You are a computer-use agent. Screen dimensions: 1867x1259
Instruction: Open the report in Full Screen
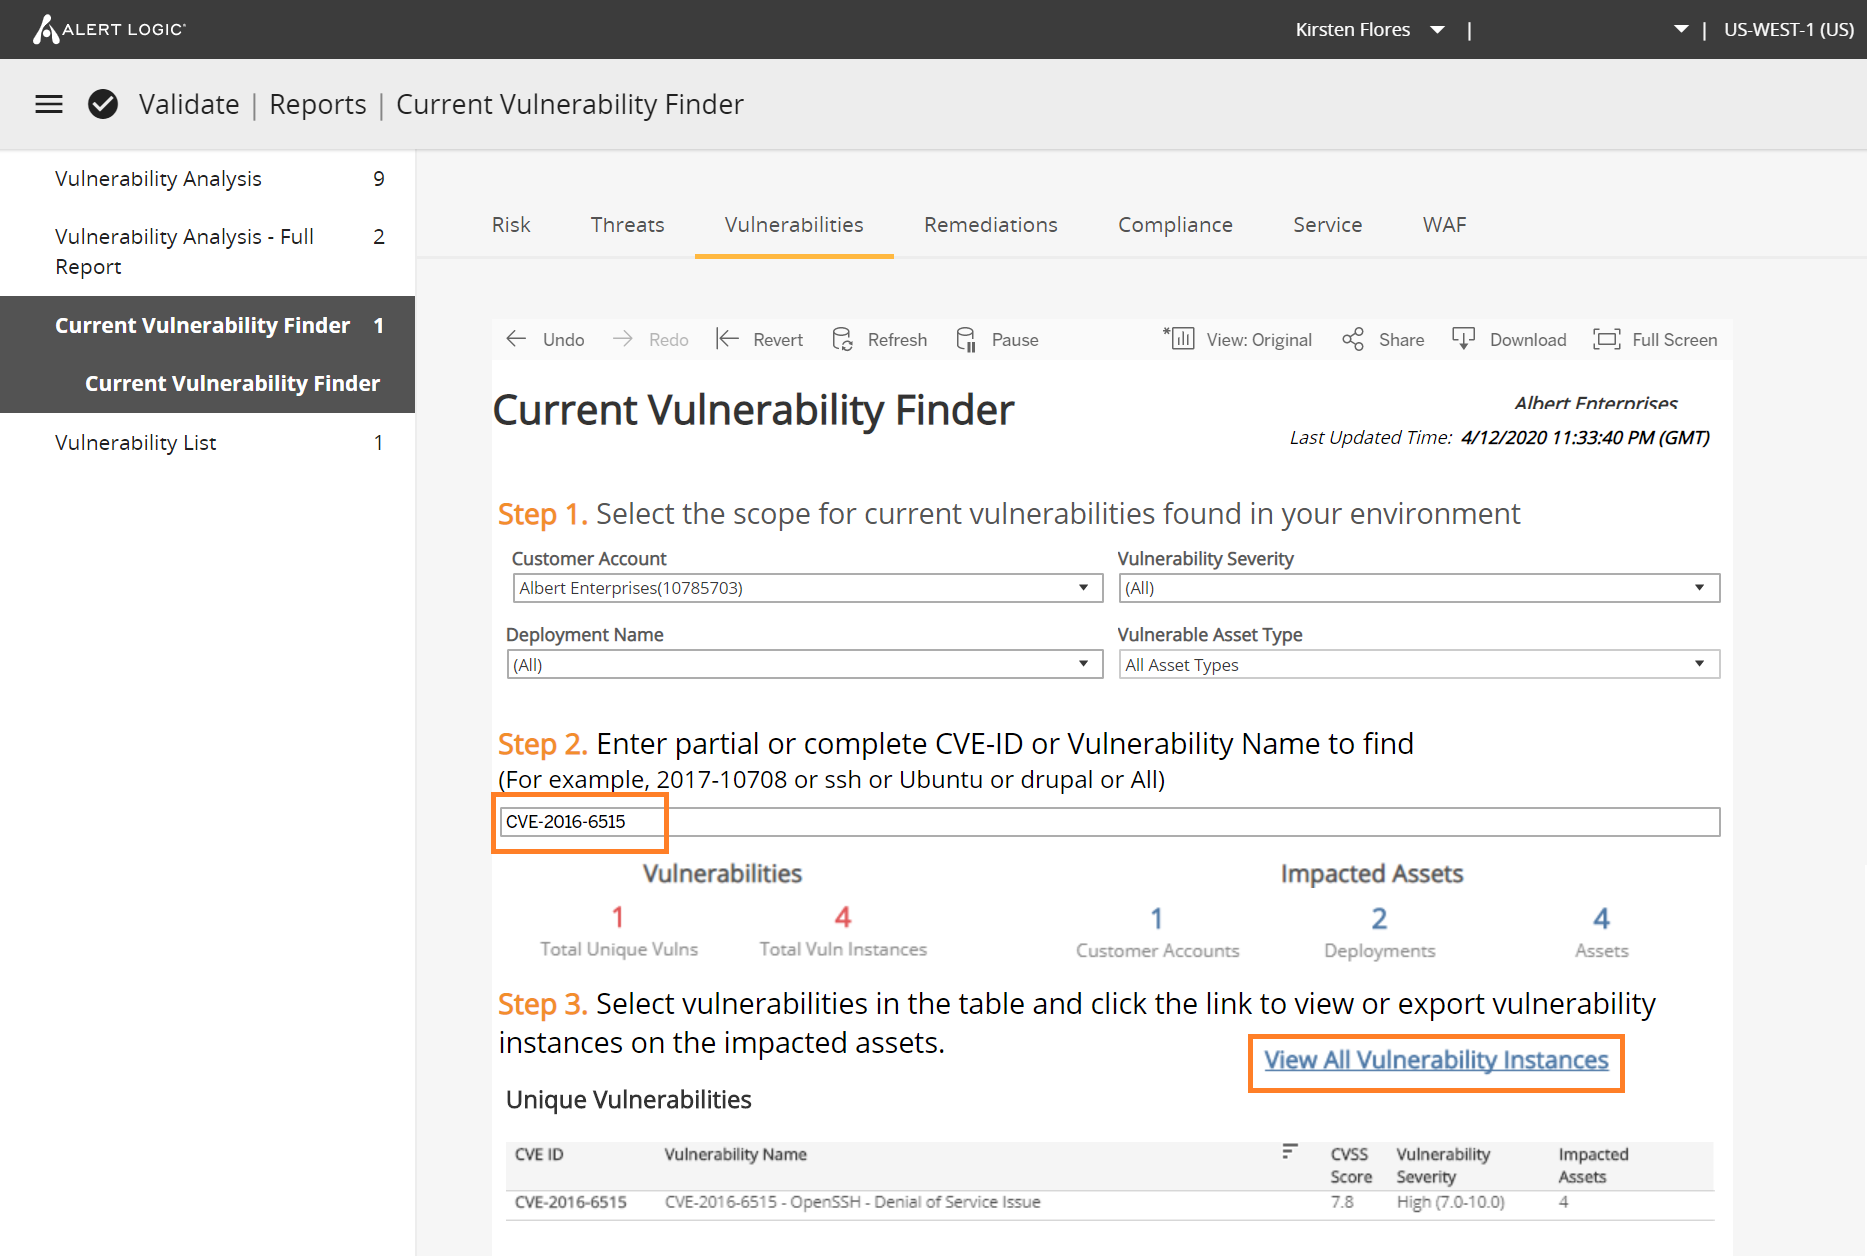[x=1655, y=339]
